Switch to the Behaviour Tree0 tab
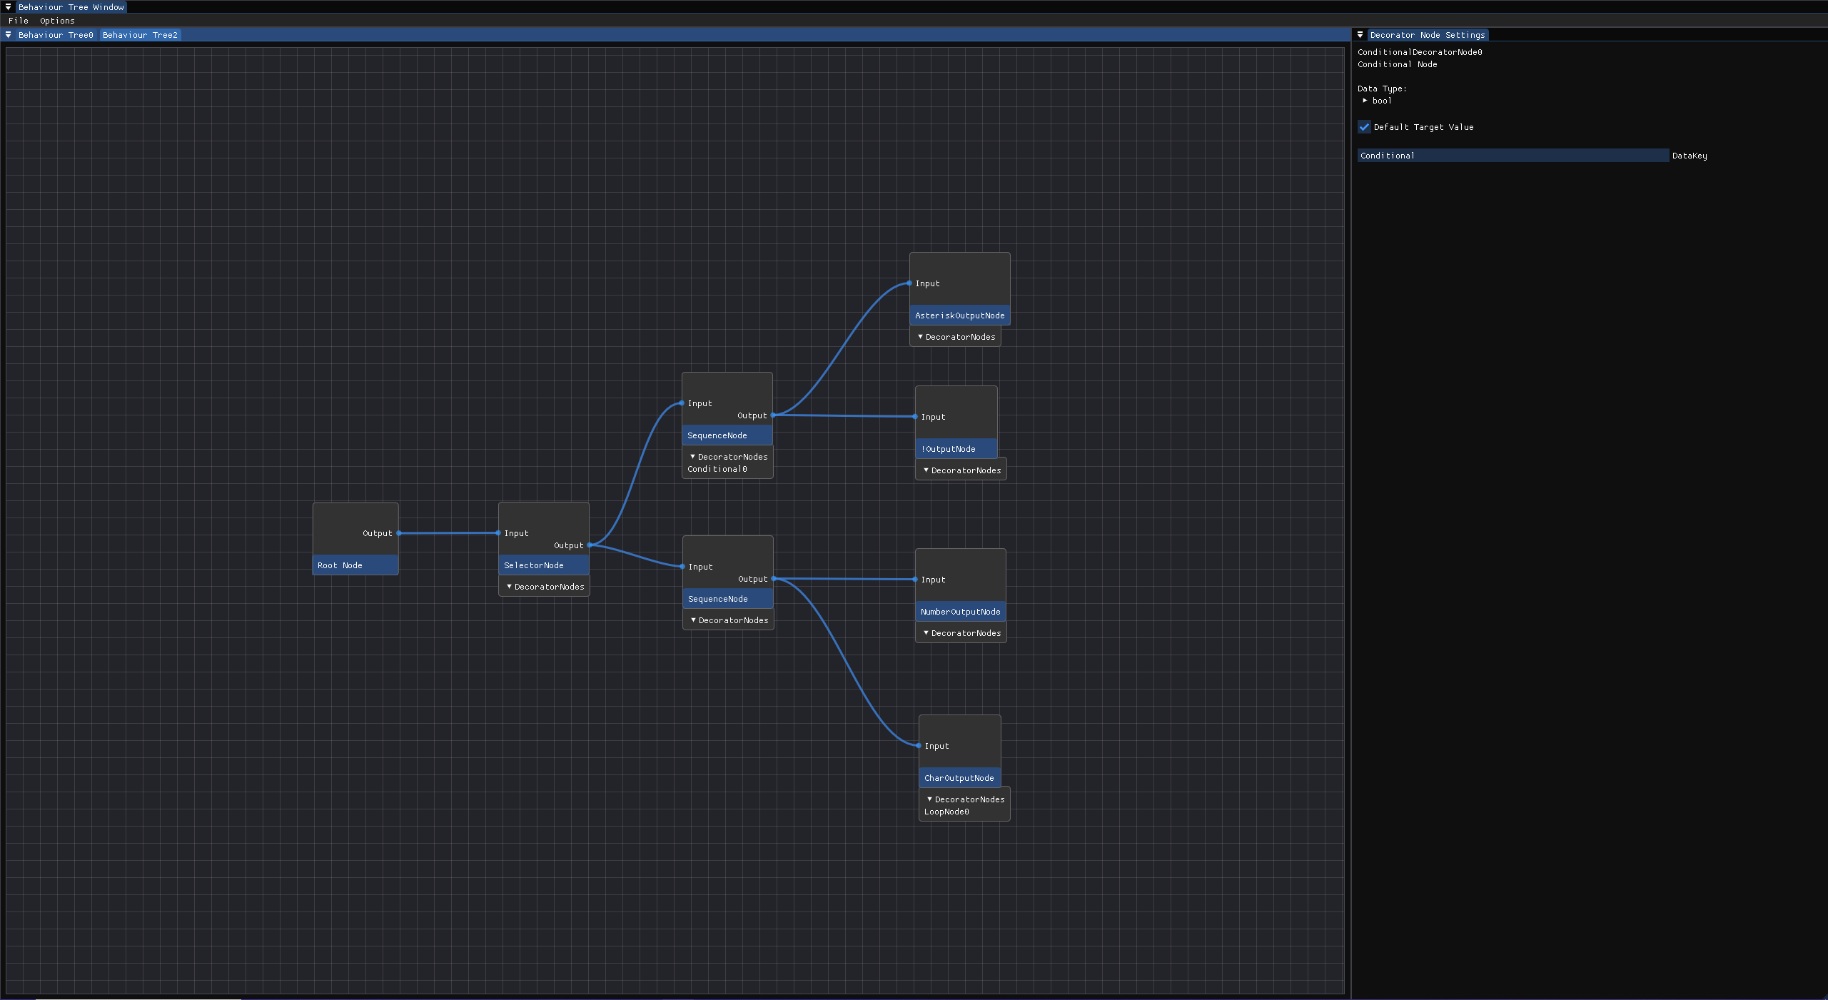 [x=55, y=35]
